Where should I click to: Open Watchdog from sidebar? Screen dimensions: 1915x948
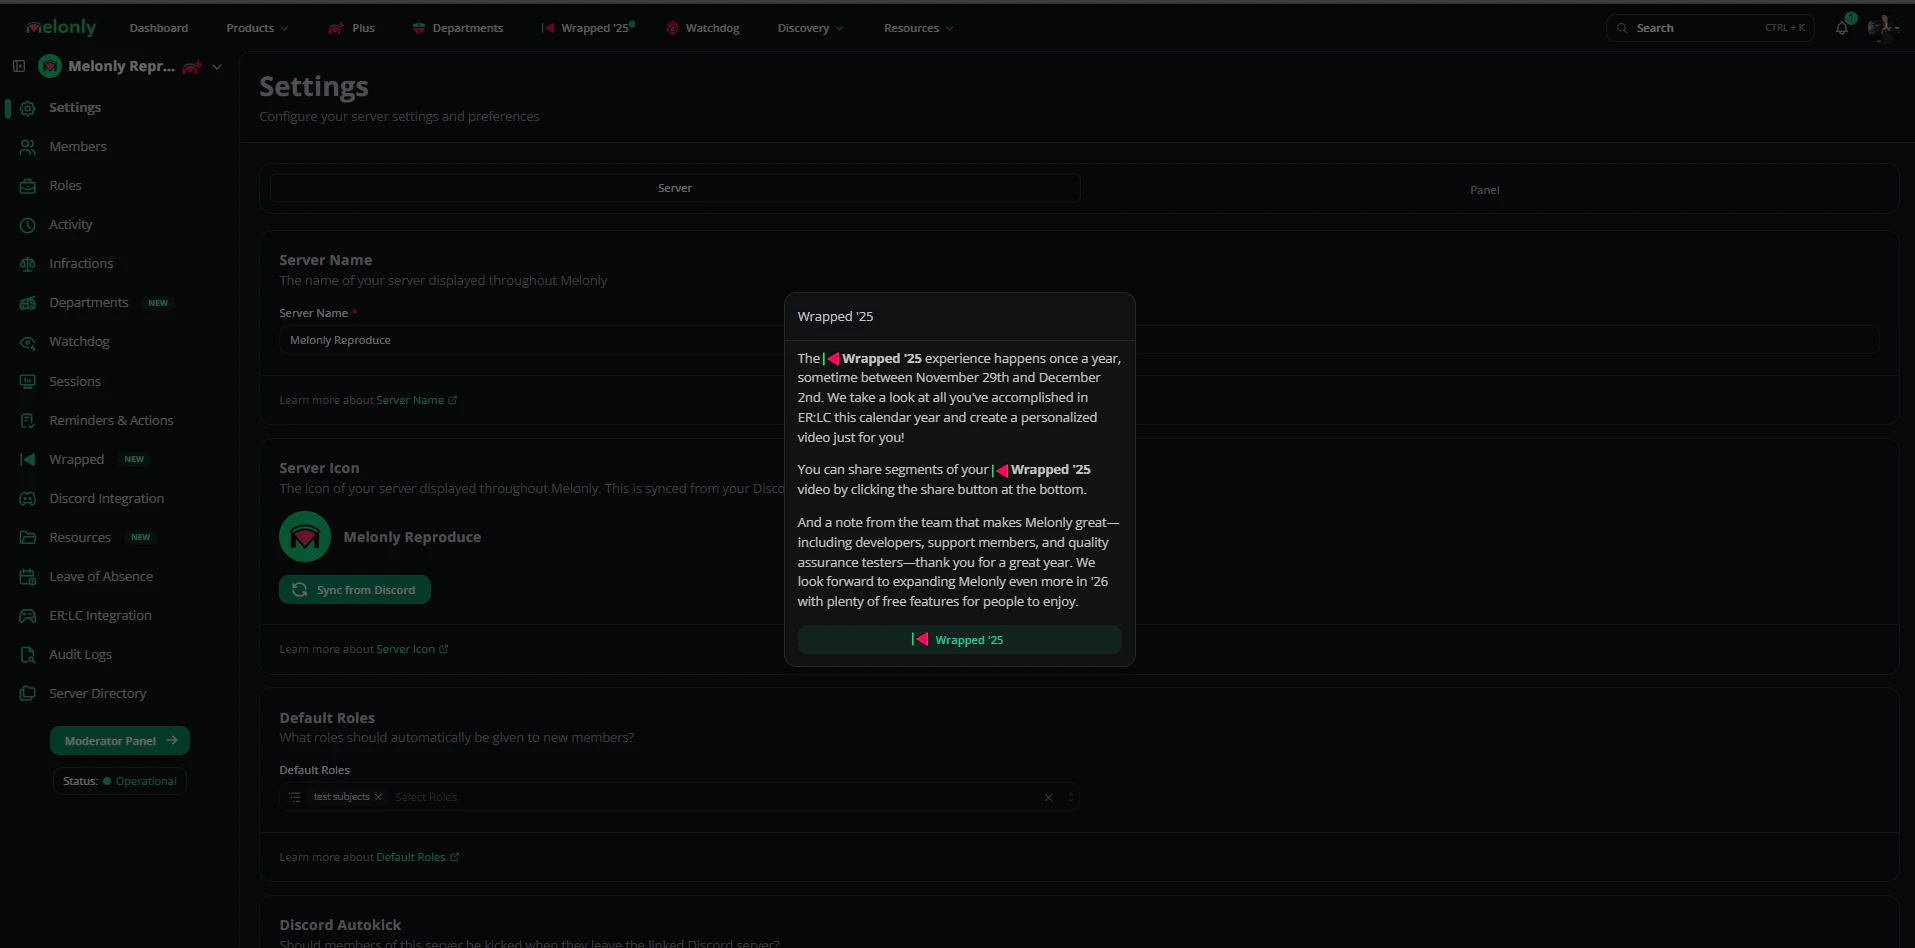tap(79, 341)
